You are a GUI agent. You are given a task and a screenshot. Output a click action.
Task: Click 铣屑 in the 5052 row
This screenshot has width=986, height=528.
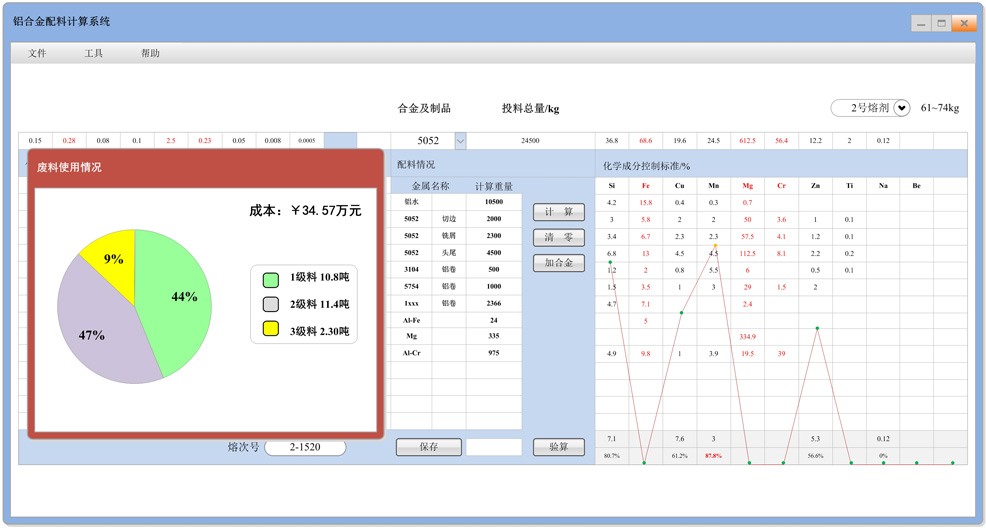(x=448, y=236)
